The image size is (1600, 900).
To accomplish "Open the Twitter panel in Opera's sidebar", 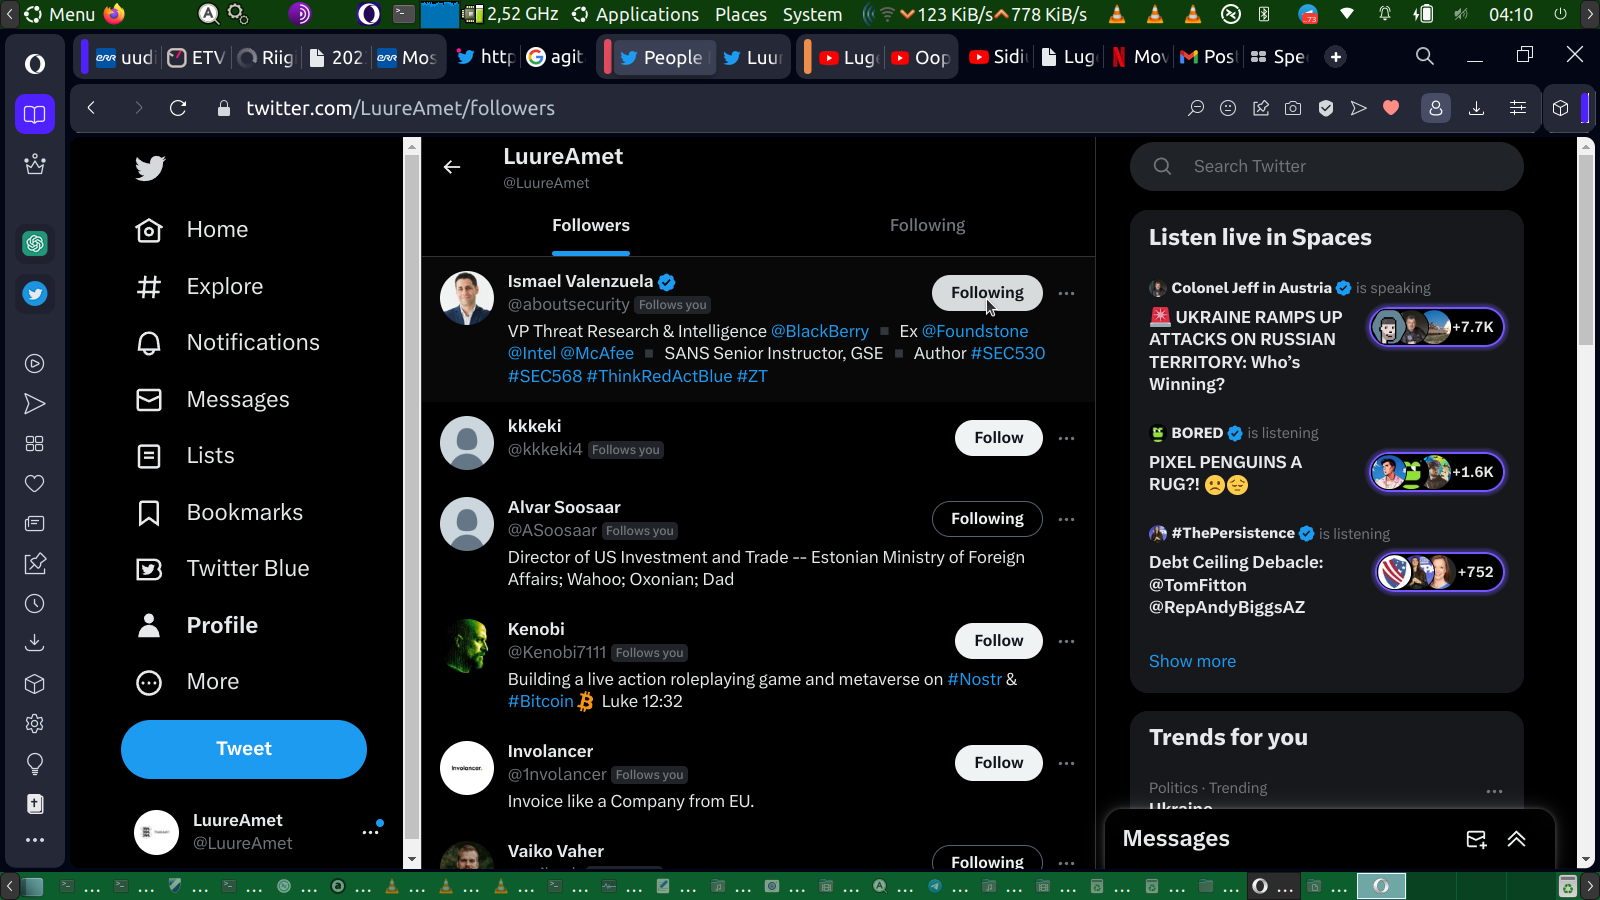I will tap(35, 294).
